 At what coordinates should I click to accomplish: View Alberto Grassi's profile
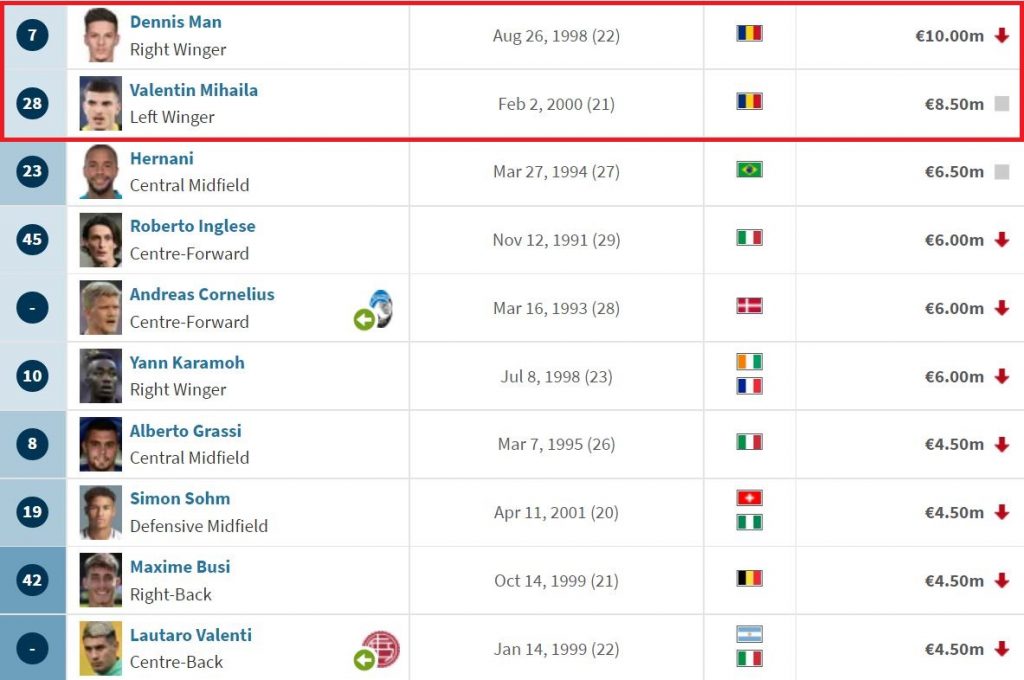(x=186, y=431)
